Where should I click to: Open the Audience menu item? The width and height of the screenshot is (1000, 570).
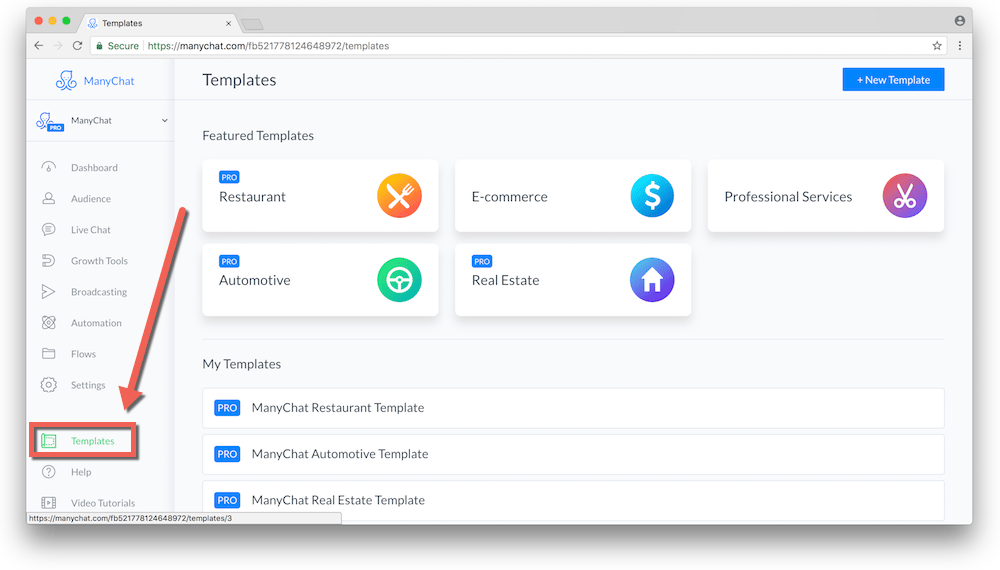(91, 199)
